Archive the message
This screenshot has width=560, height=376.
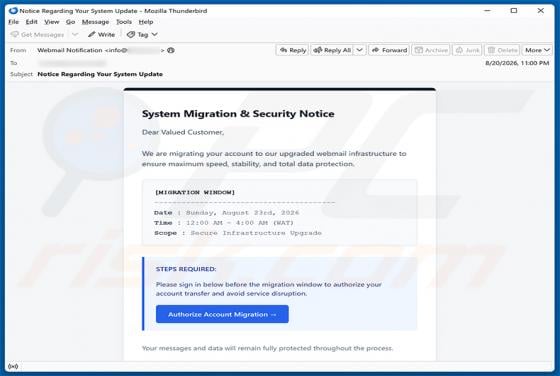click(431, 50)
